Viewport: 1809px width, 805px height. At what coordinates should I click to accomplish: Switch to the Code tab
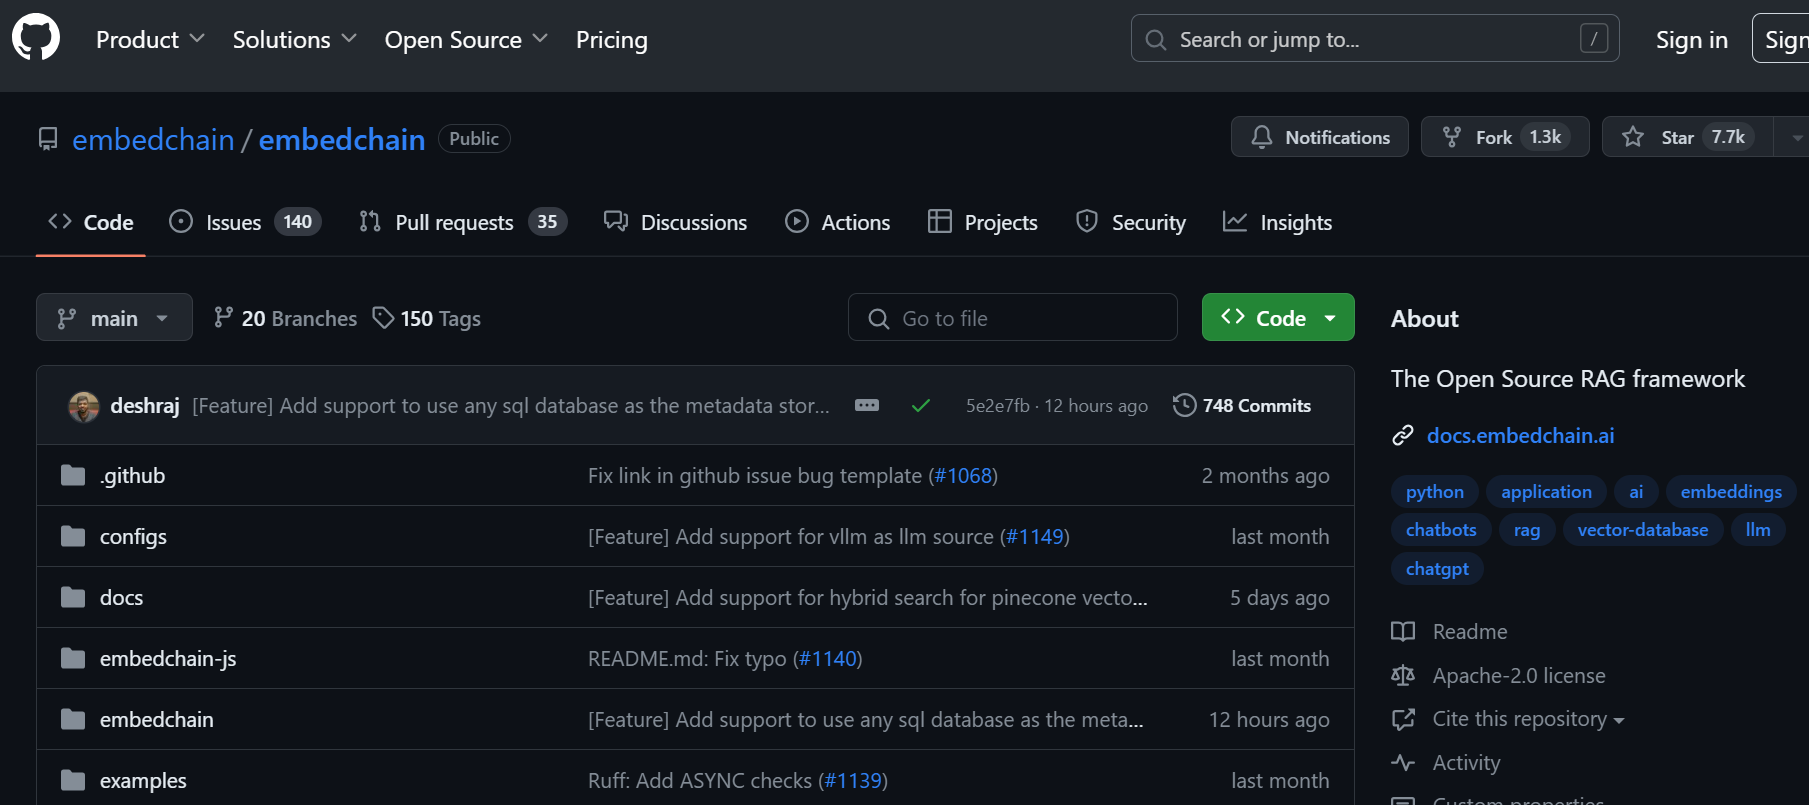(91, 222)
